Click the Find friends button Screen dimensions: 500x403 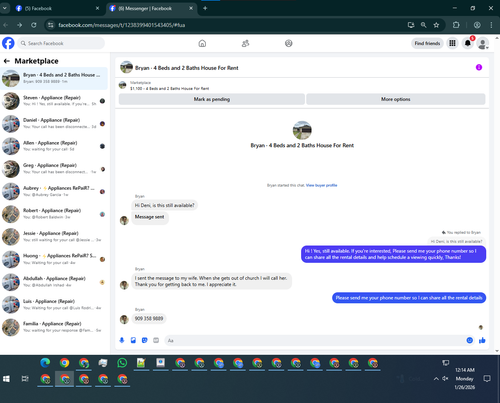pos(427,43)
